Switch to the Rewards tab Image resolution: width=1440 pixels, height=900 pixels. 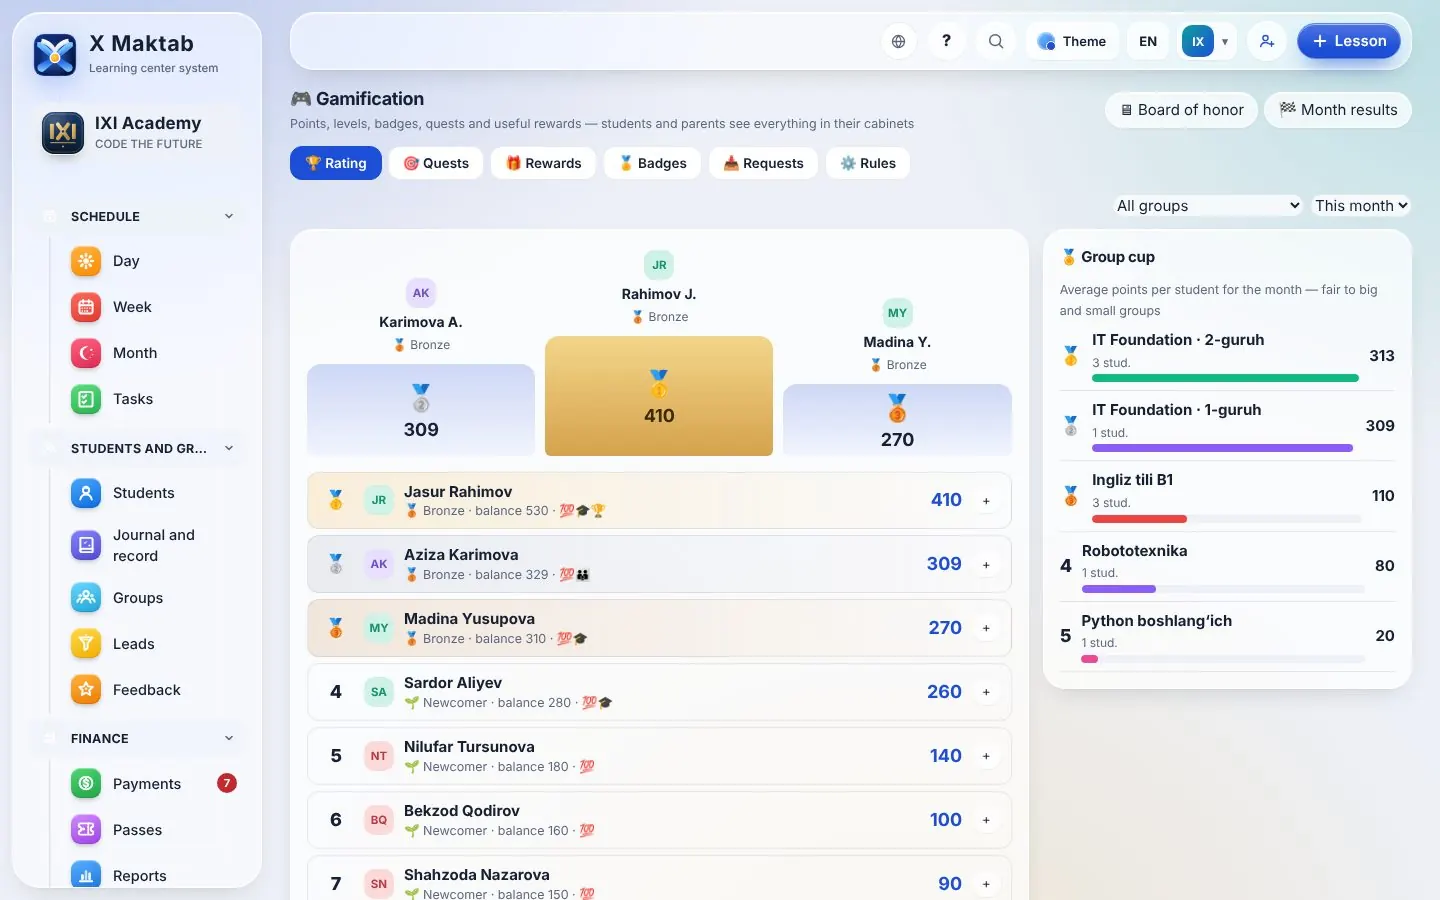(543, 163)
